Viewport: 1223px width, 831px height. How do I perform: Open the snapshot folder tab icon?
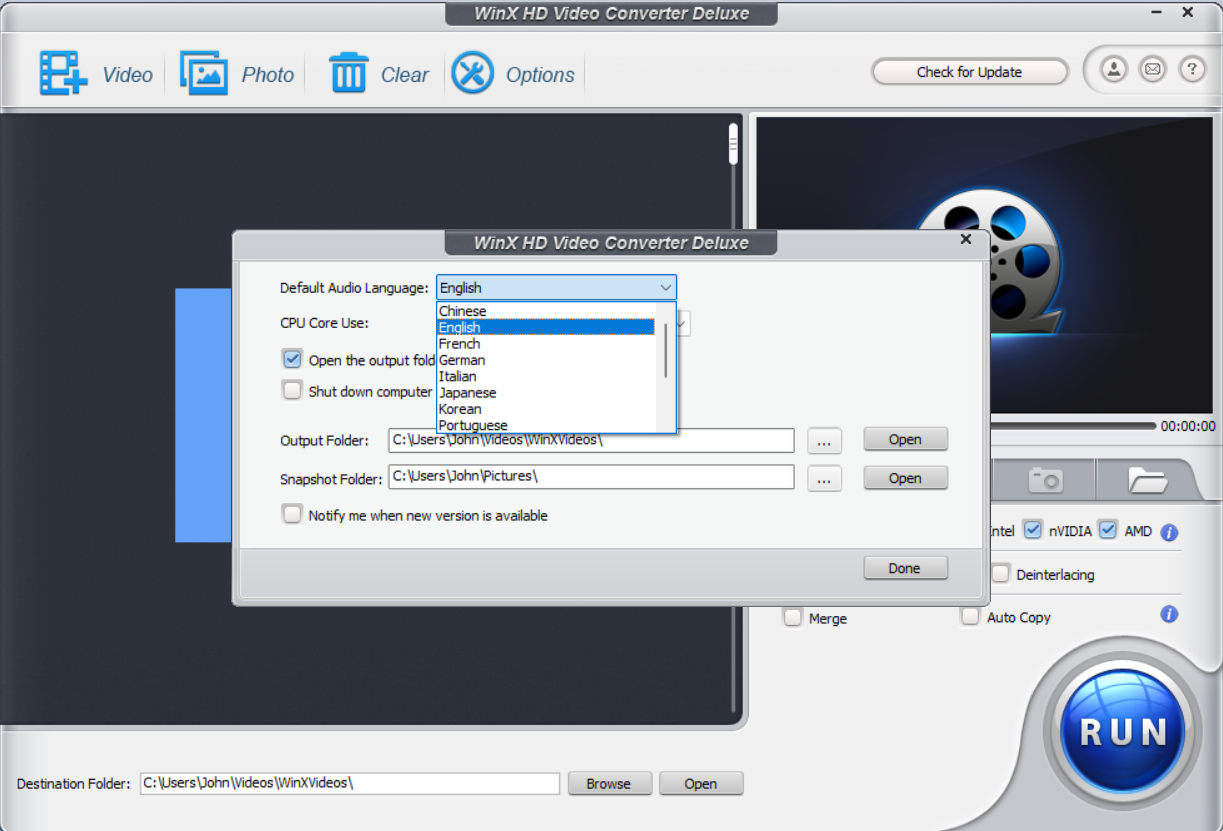point(1148,480)
